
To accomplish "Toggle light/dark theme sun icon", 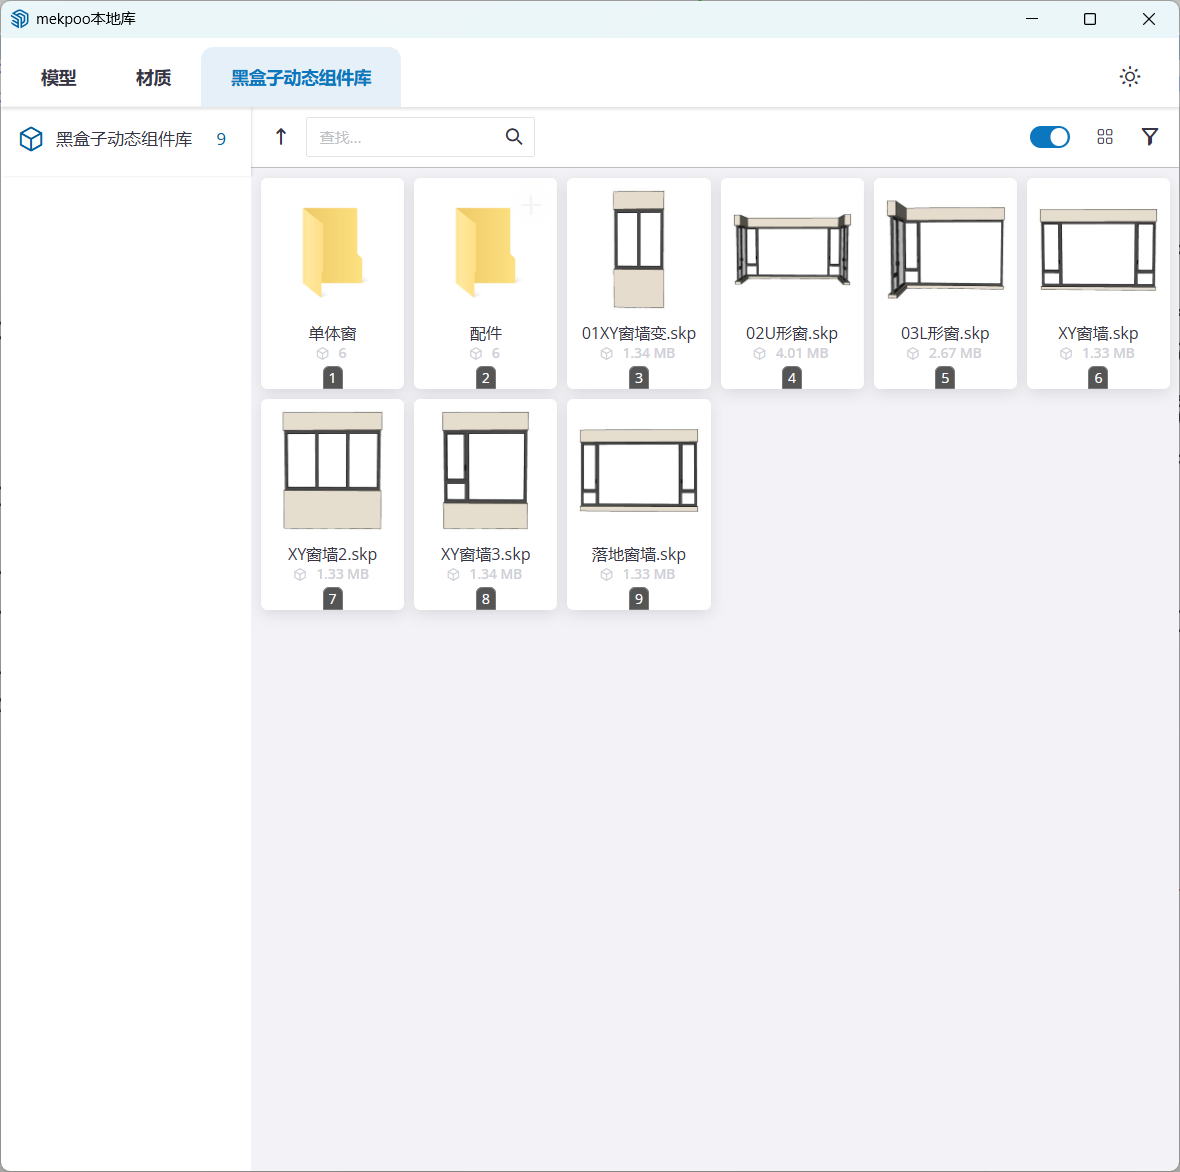I will 1130,77.
